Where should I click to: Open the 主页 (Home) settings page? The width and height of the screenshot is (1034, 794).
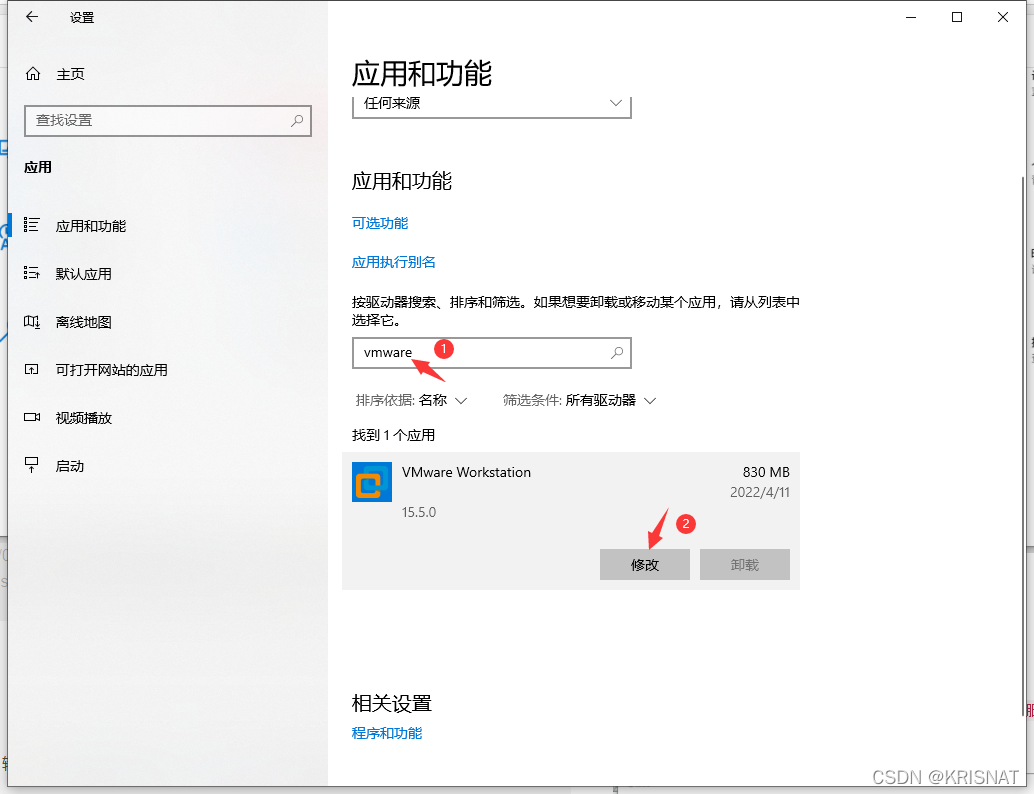(x=67, y=73)
